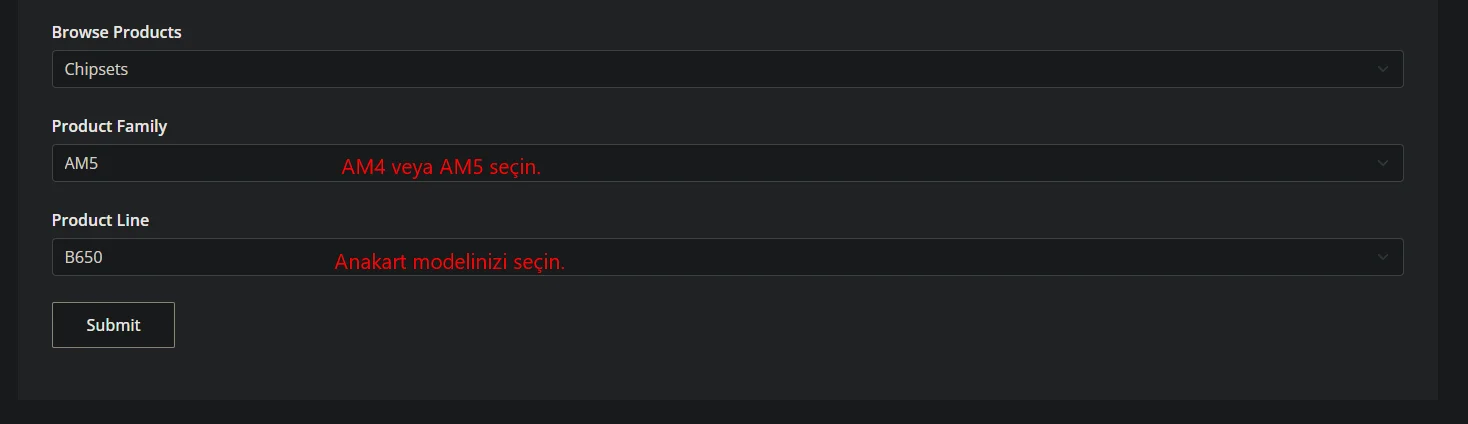Open the Browse Products dropdown
Viewport: 1468px width, 424px height.
pyautogui.click(x=727, y=69)
